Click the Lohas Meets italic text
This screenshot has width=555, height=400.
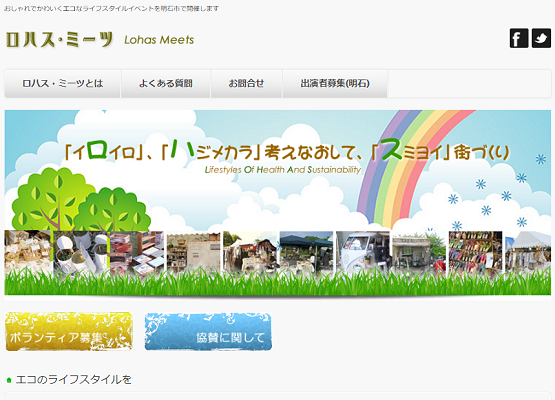[x=159, y=40]
